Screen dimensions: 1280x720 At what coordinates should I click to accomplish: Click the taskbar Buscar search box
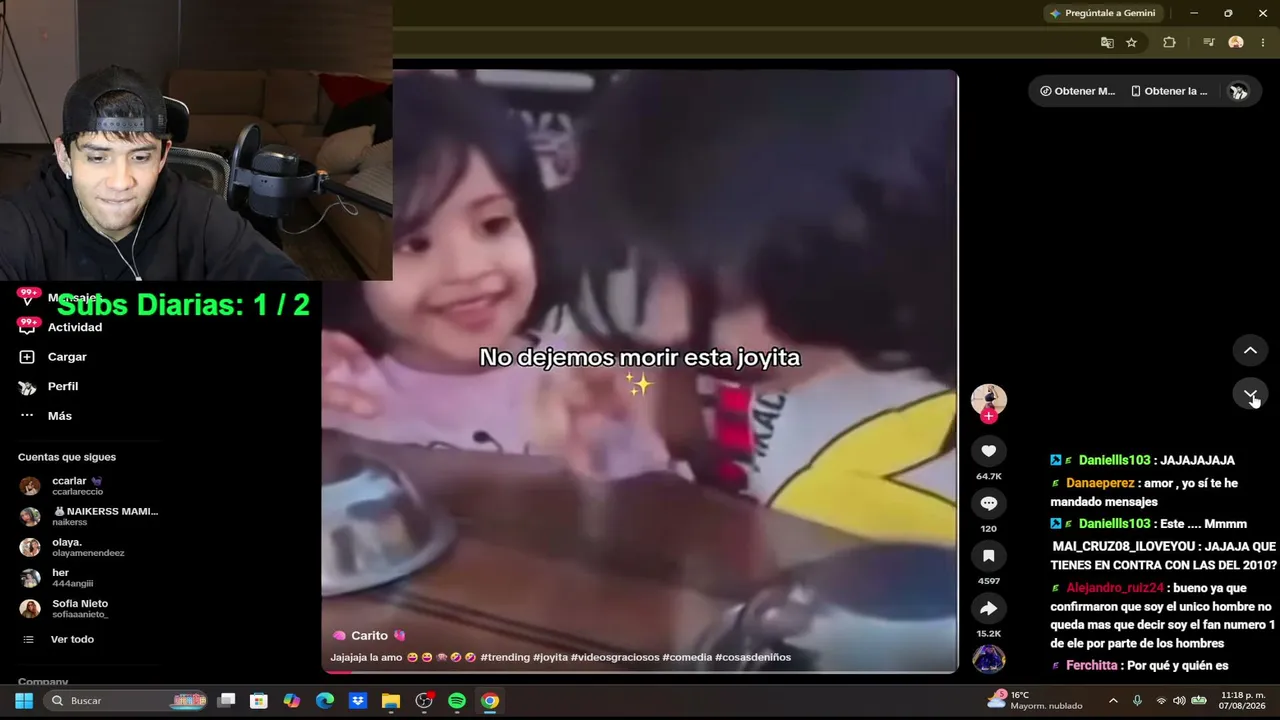(126, 701)
